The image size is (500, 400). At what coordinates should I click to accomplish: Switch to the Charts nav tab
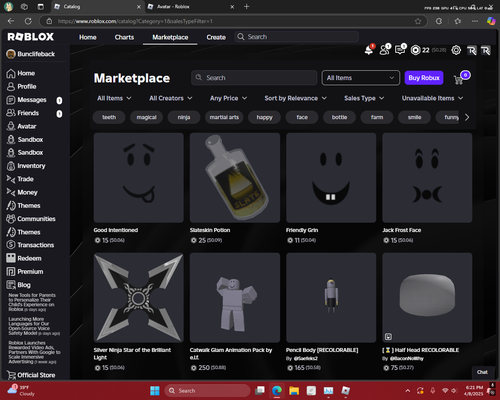[124, 37]
